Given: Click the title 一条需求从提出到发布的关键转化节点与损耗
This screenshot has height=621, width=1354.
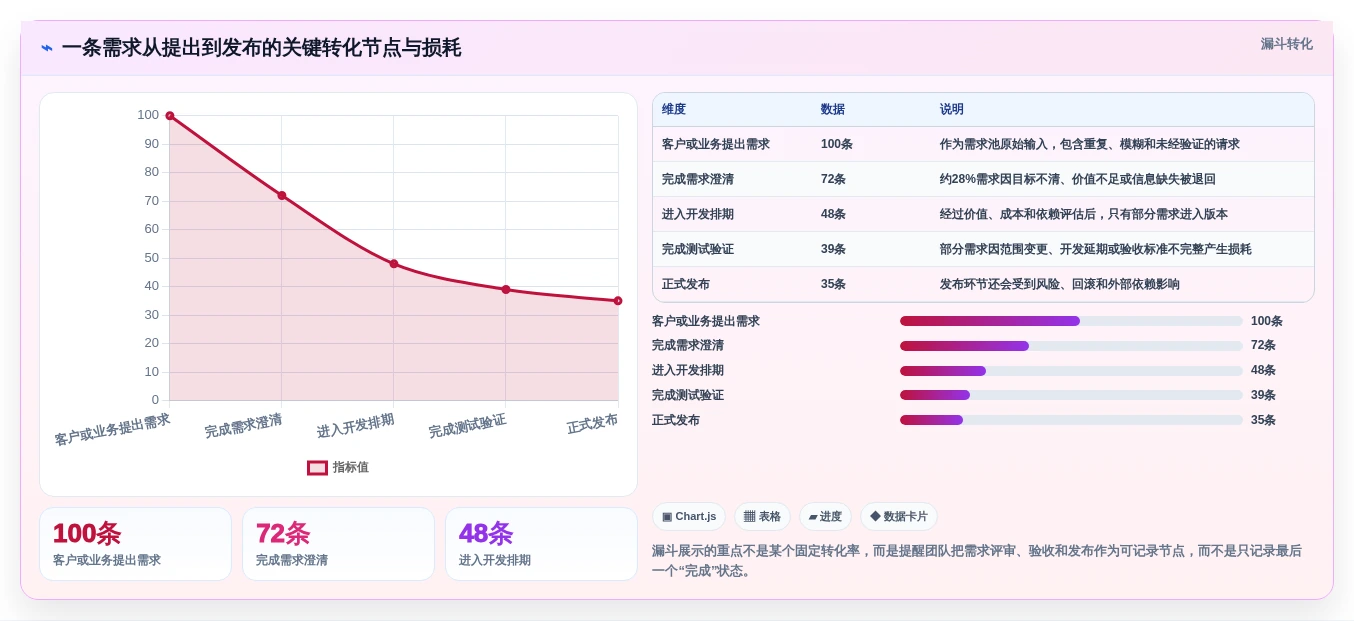Looking at the screenshot, I should 261,48.
